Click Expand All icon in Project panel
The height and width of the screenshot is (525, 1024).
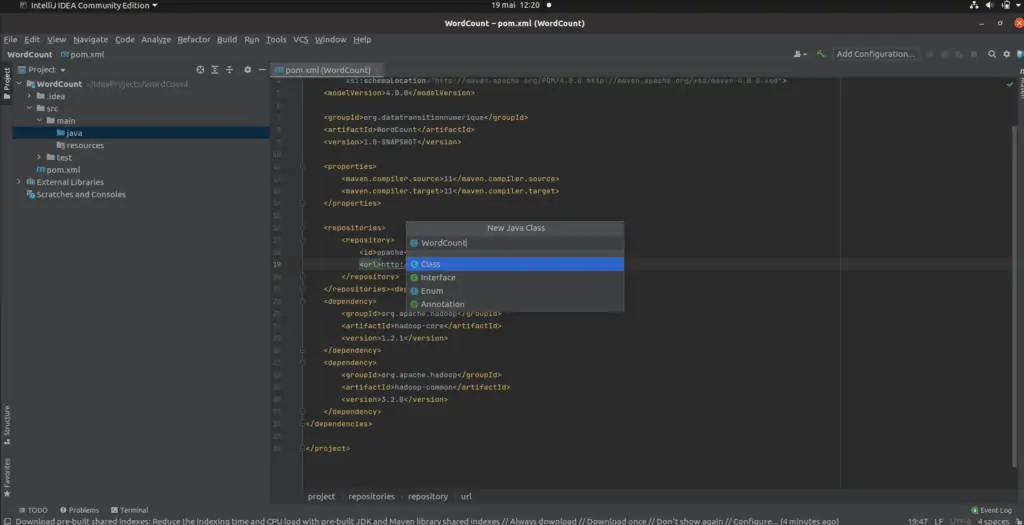coord(214,70)
